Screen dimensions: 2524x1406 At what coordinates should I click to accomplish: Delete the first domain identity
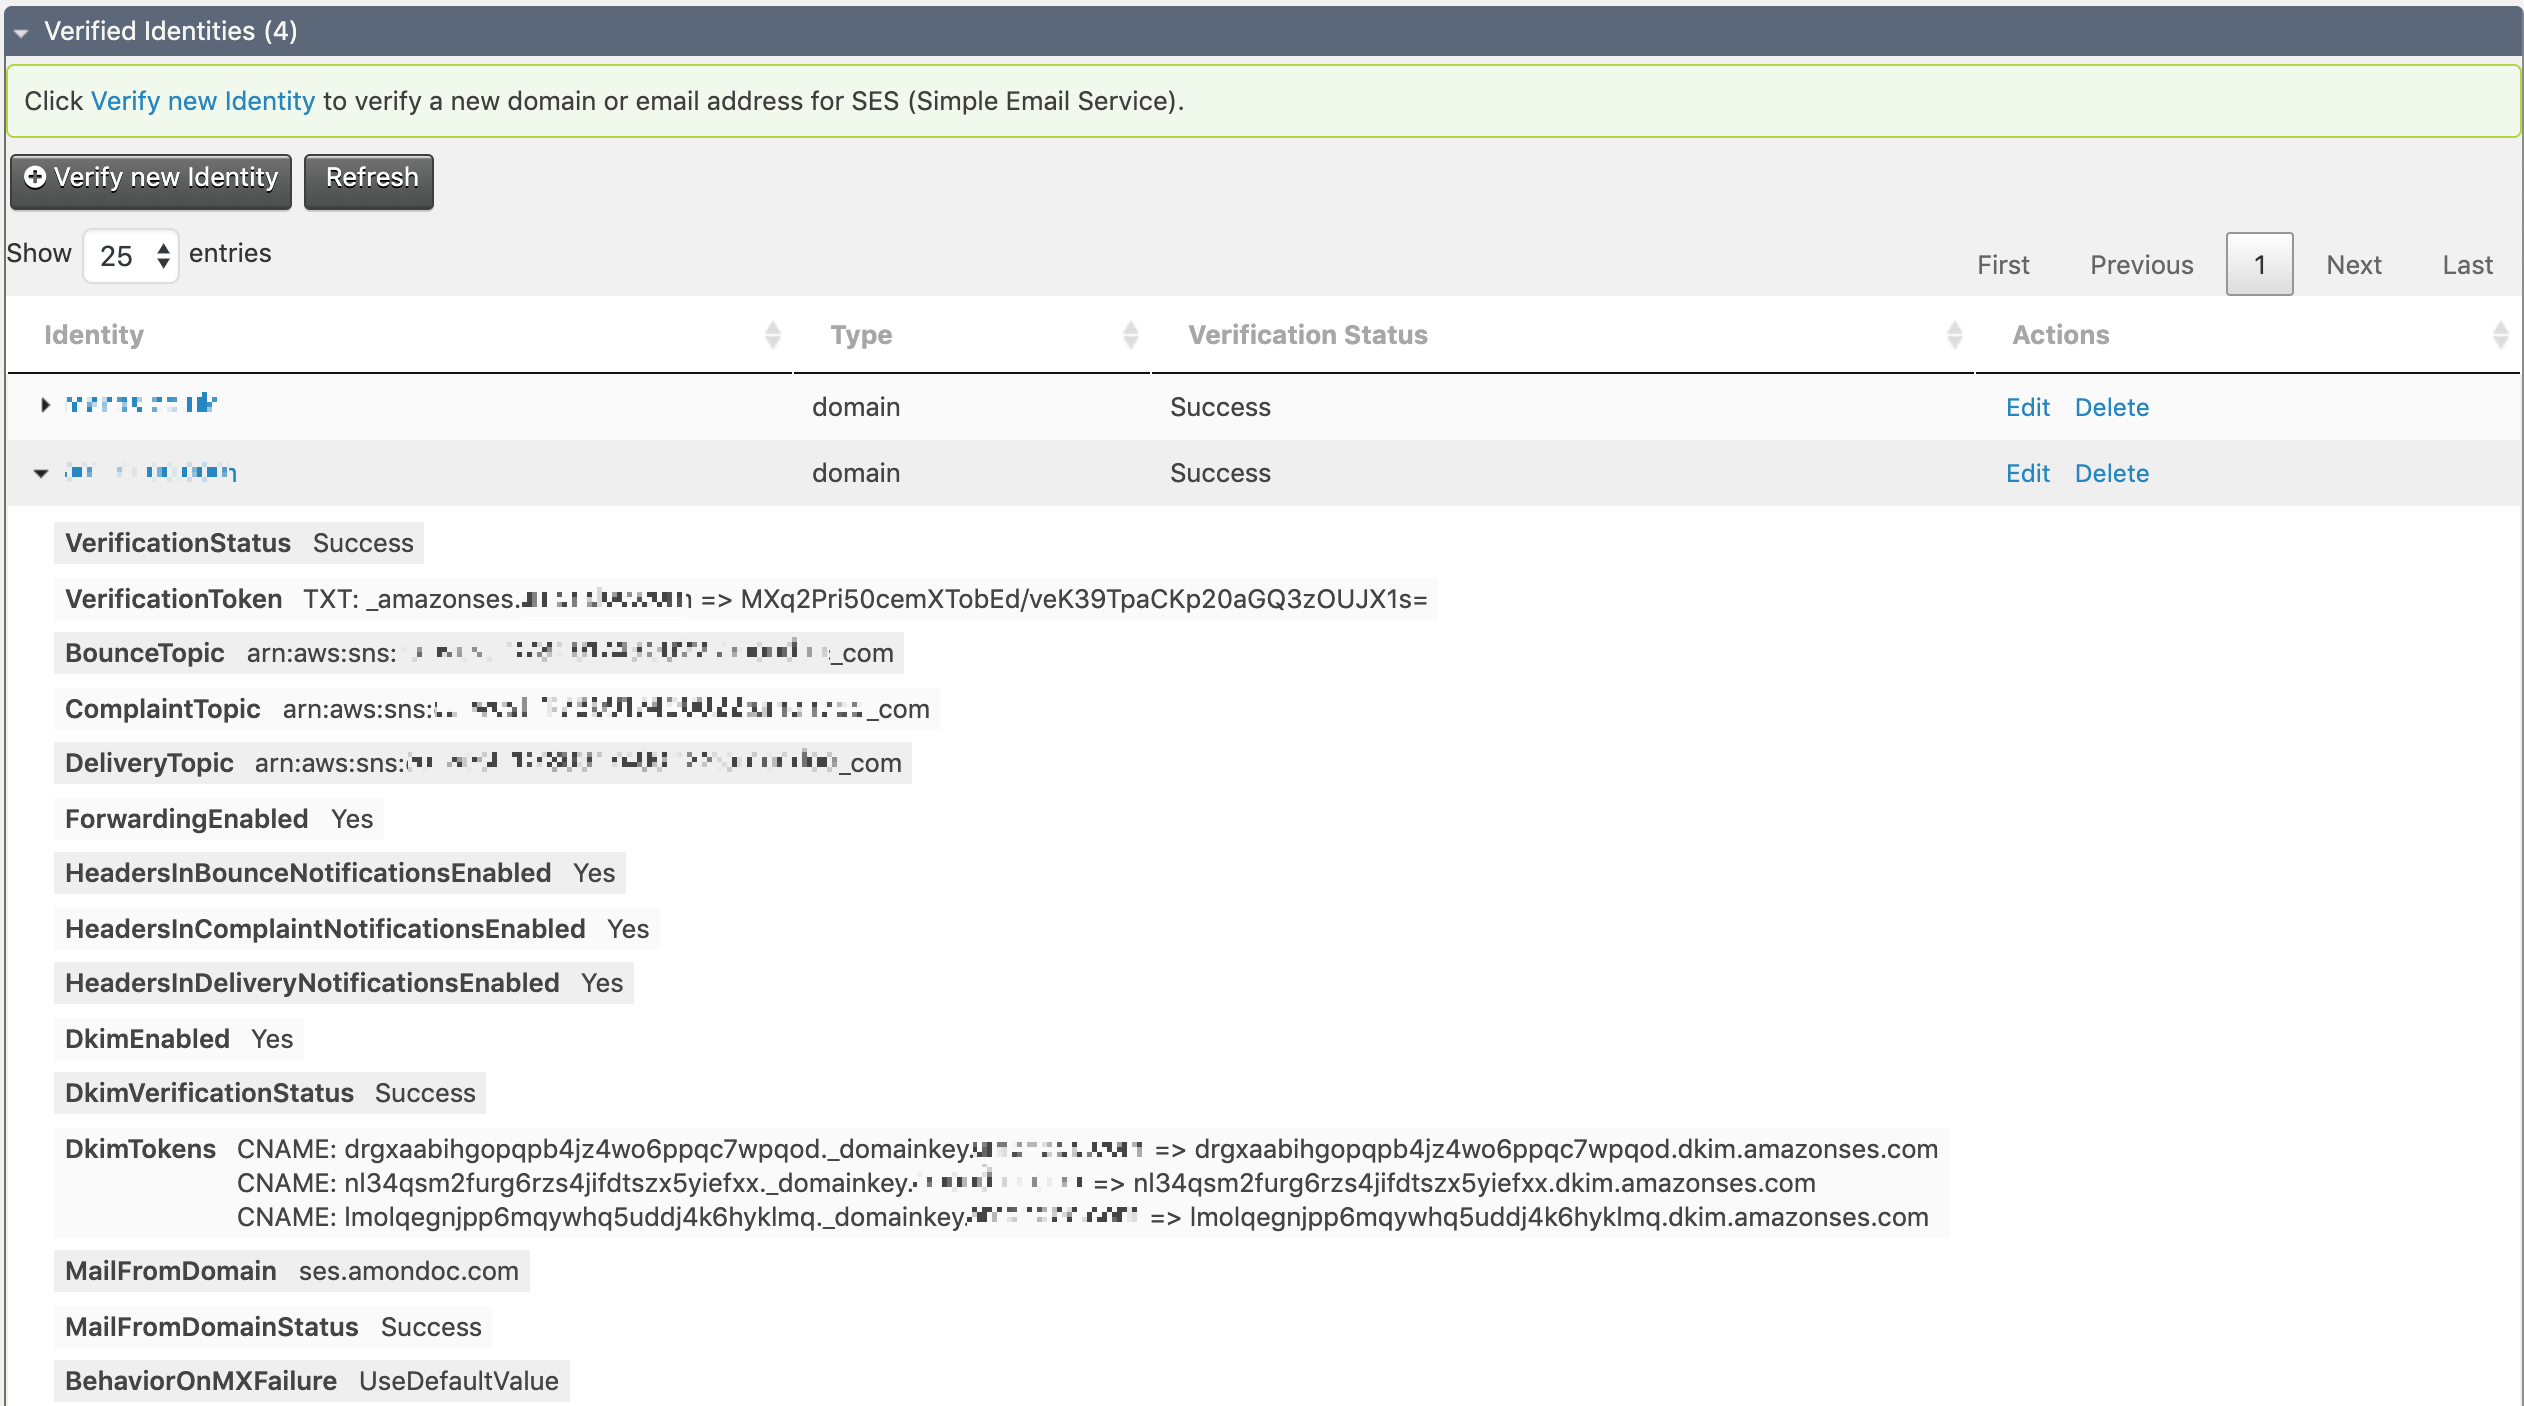point(2111,407)
